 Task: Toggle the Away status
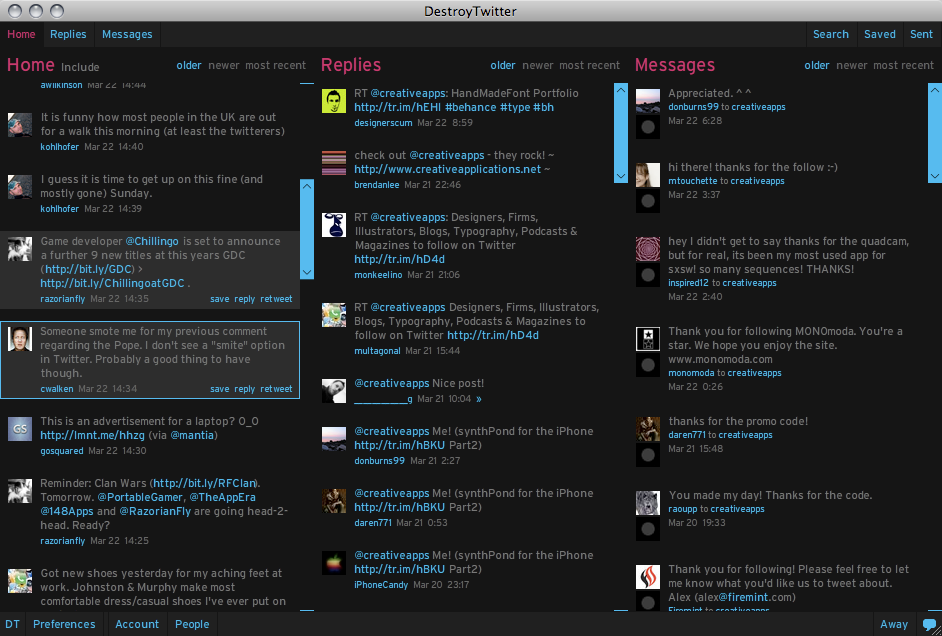(x=894, y=624)
